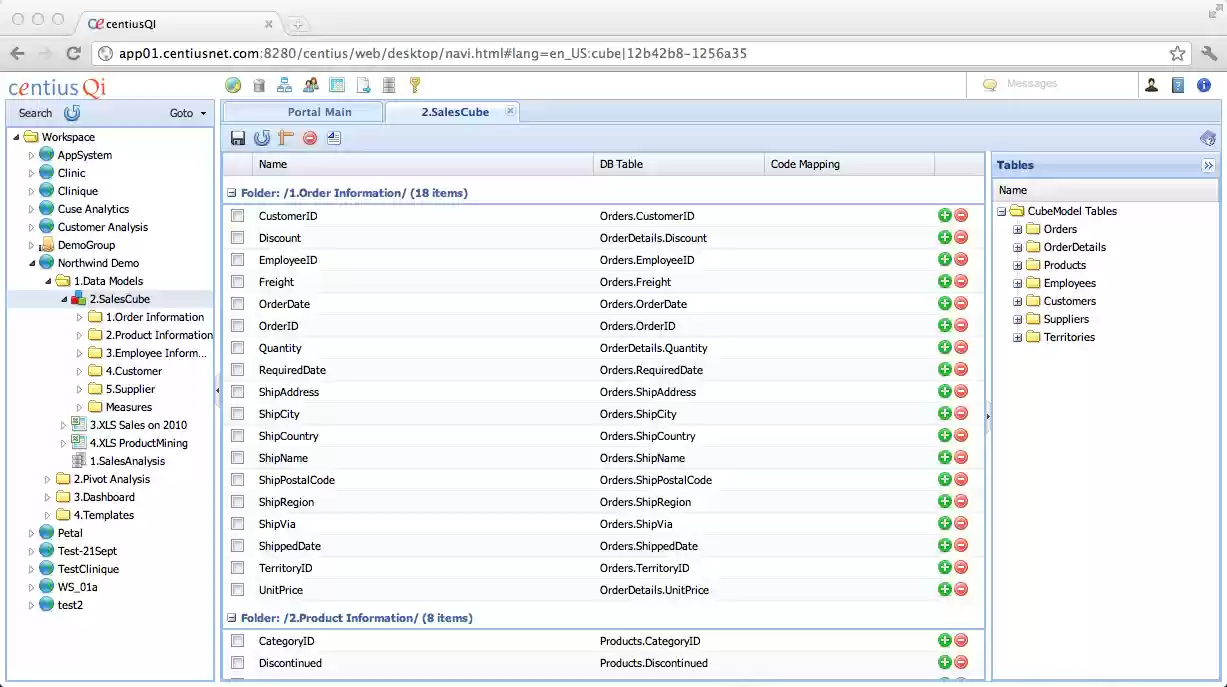The width and height of the screenshot is (1227, 687).
Task: Check the checkbox beside ShipCountry
Action: [237, 435]
